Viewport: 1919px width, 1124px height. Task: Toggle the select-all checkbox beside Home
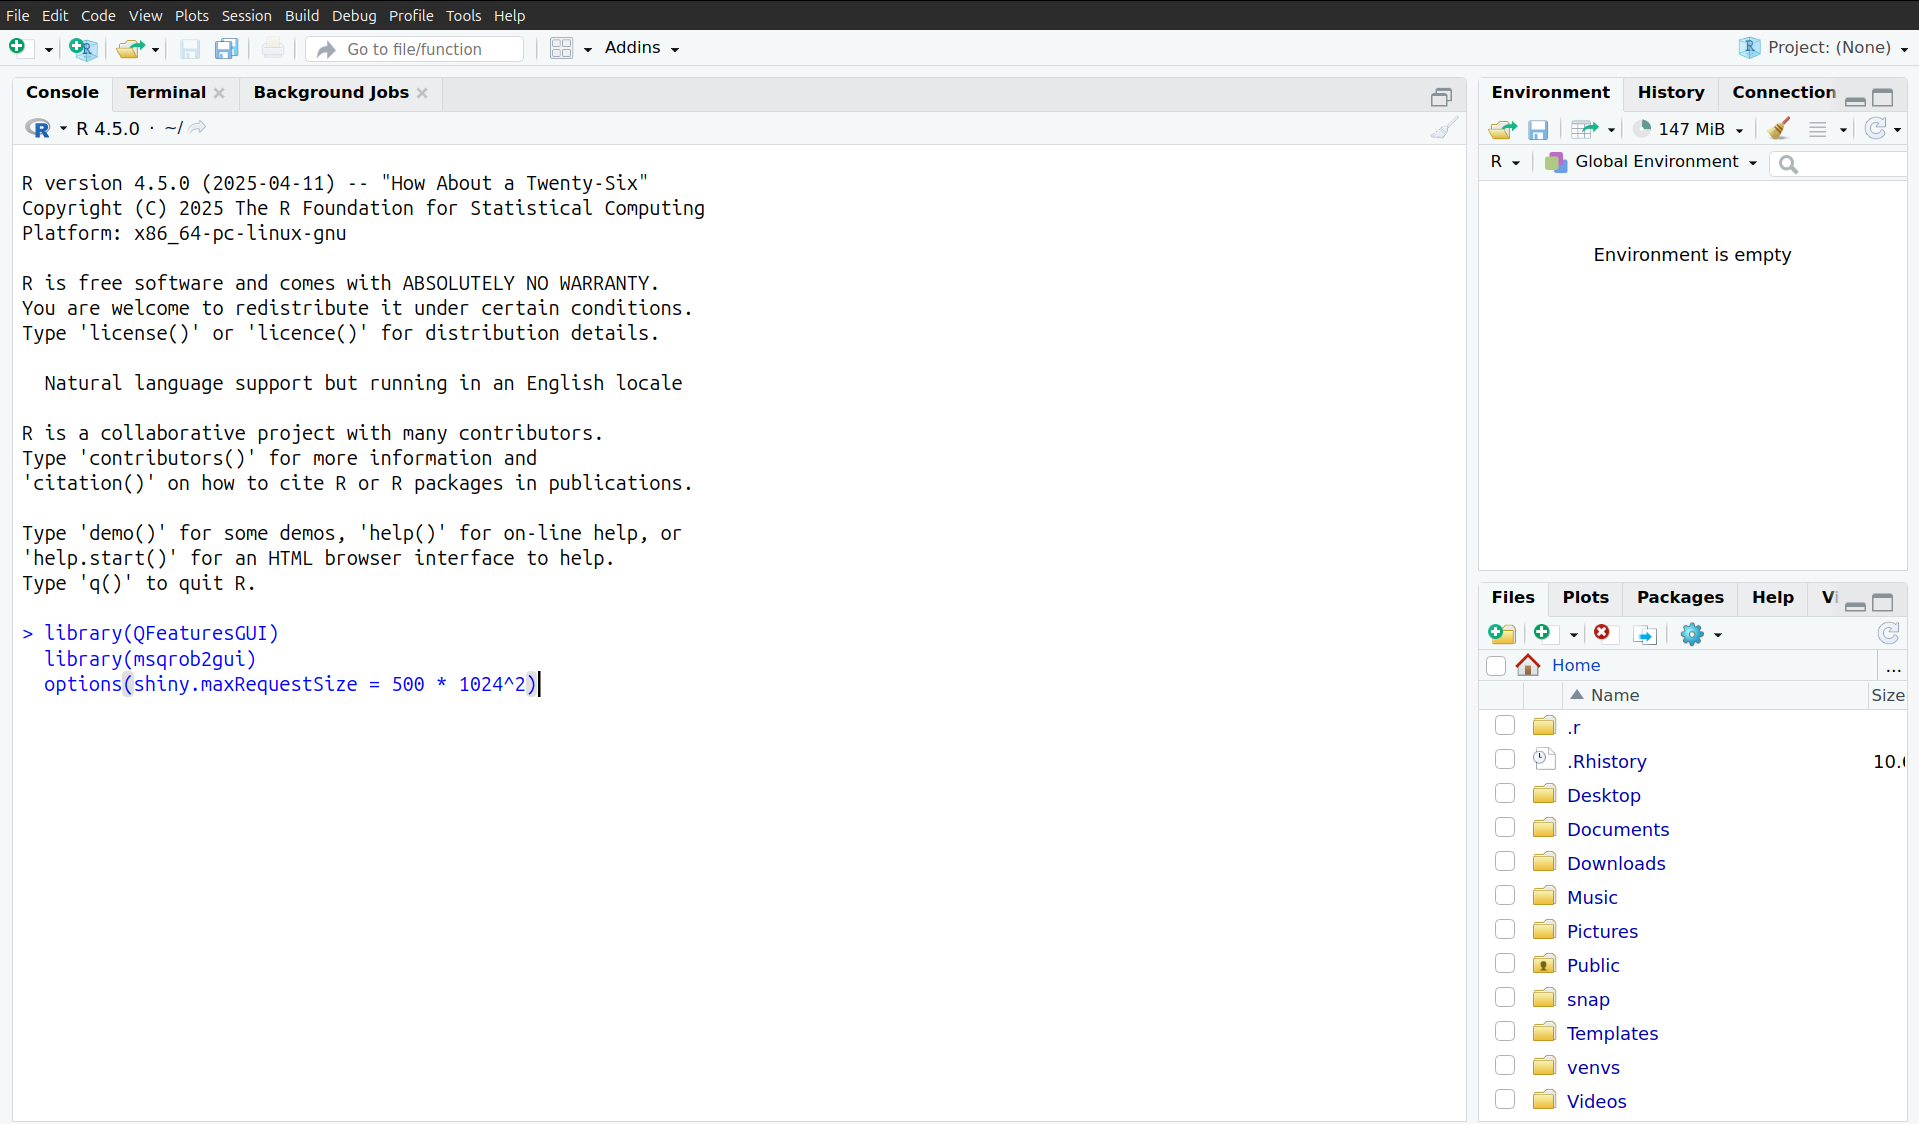pyautogui.click(x=1496, y=666)
